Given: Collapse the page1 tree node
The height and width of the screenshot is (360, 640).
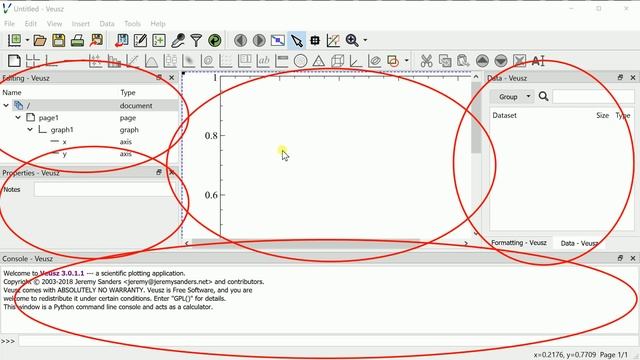Looking at the screenshot, I should 18,118.
